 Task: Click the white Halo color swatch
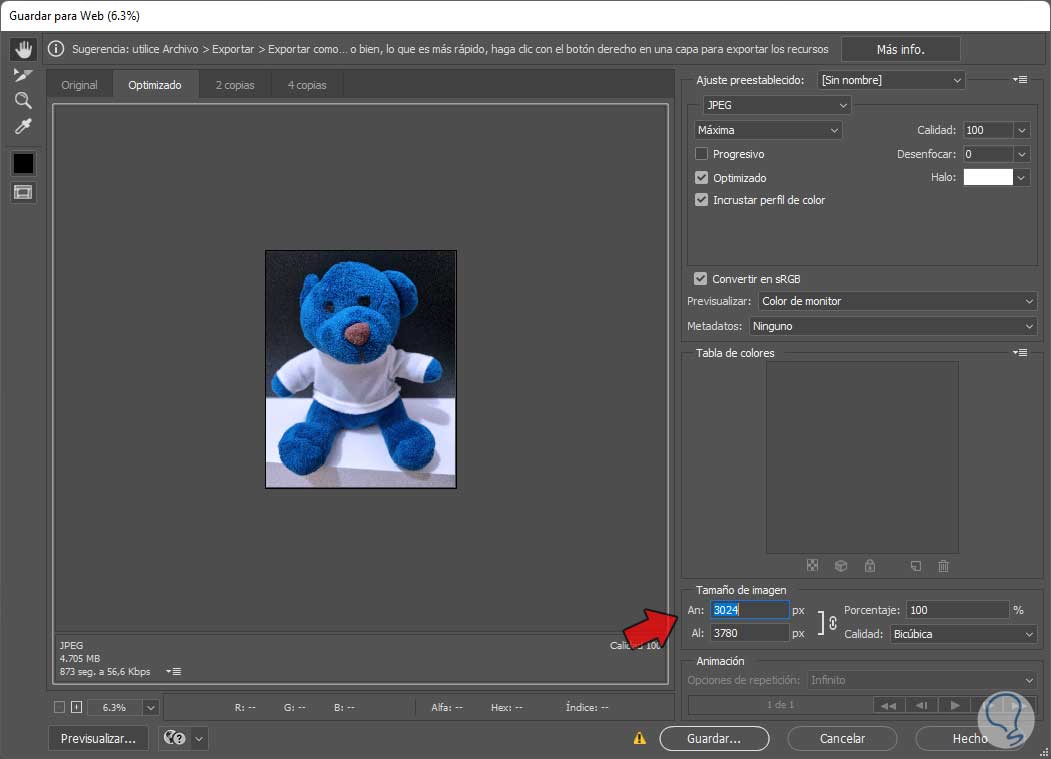click(x=987, y=177)
